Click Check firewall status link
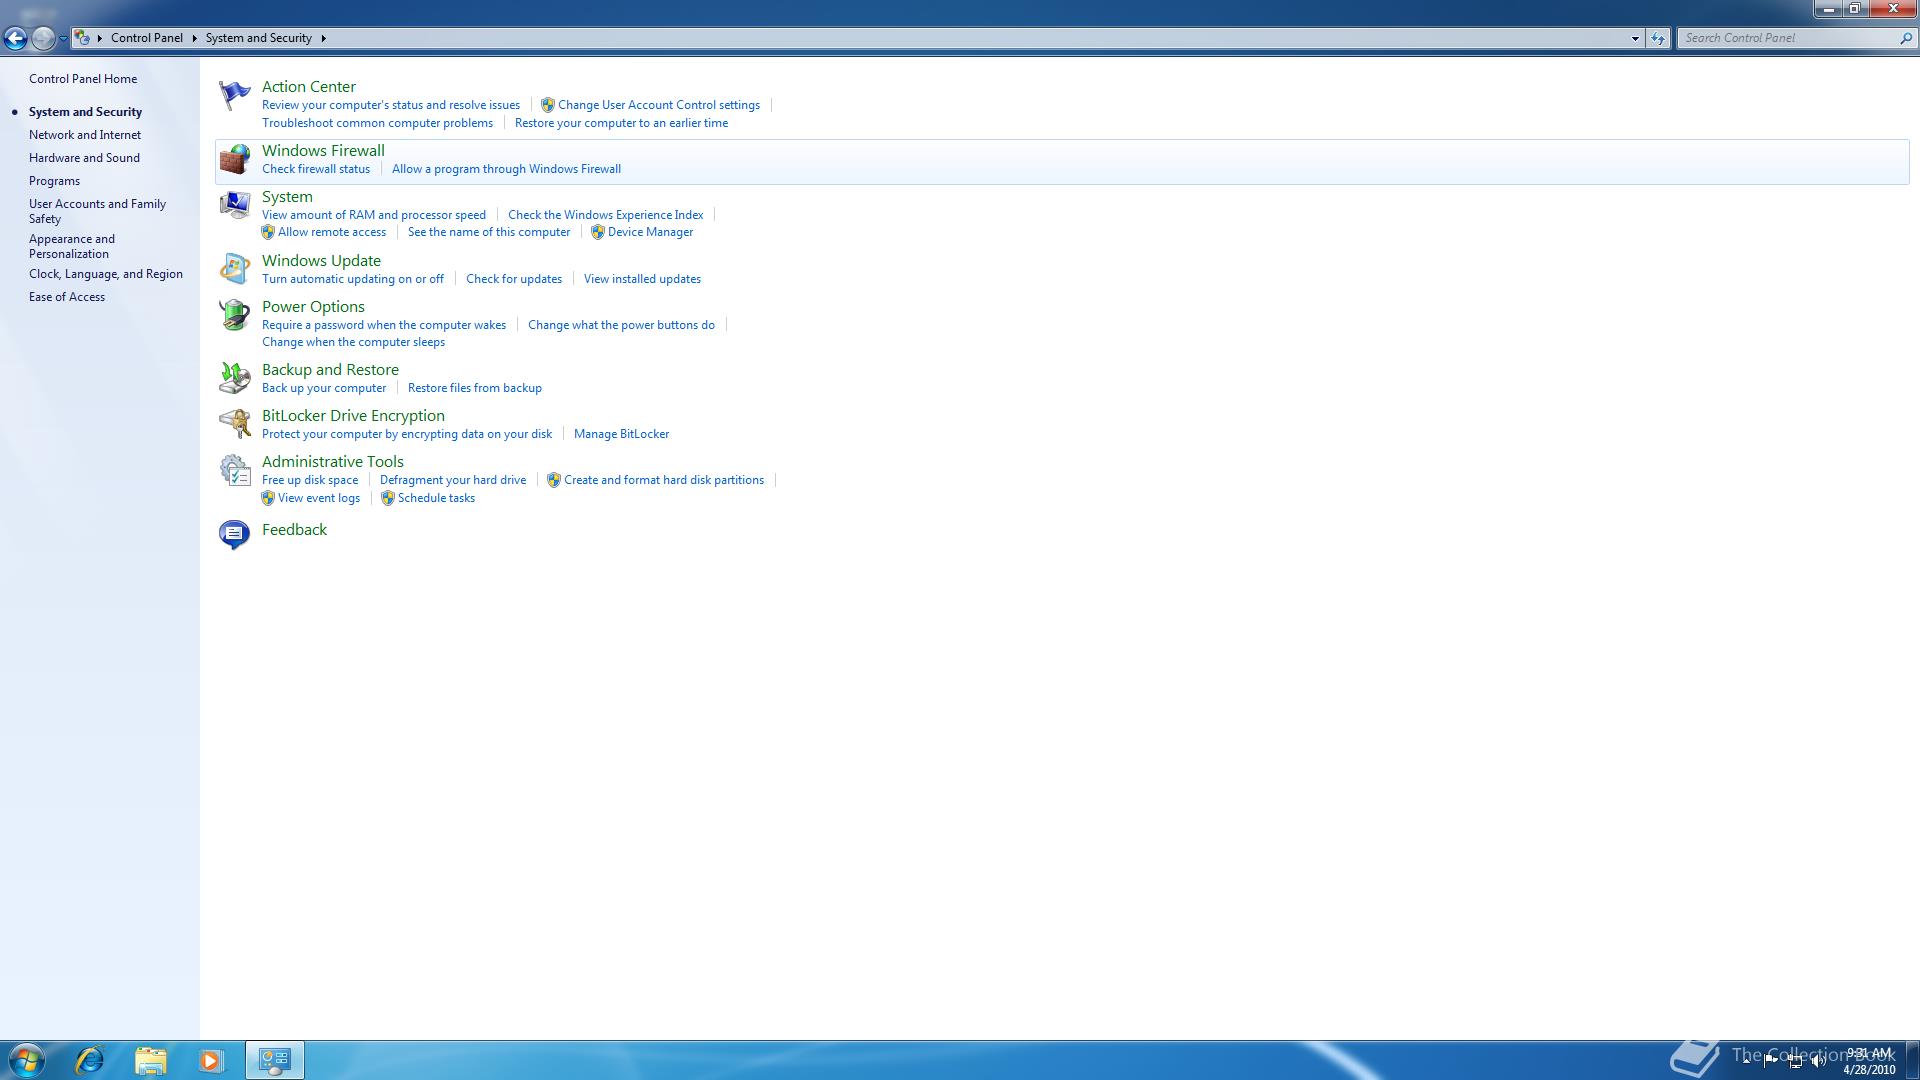Viewport: 1920px width, 1080px height. click(316, 169)
